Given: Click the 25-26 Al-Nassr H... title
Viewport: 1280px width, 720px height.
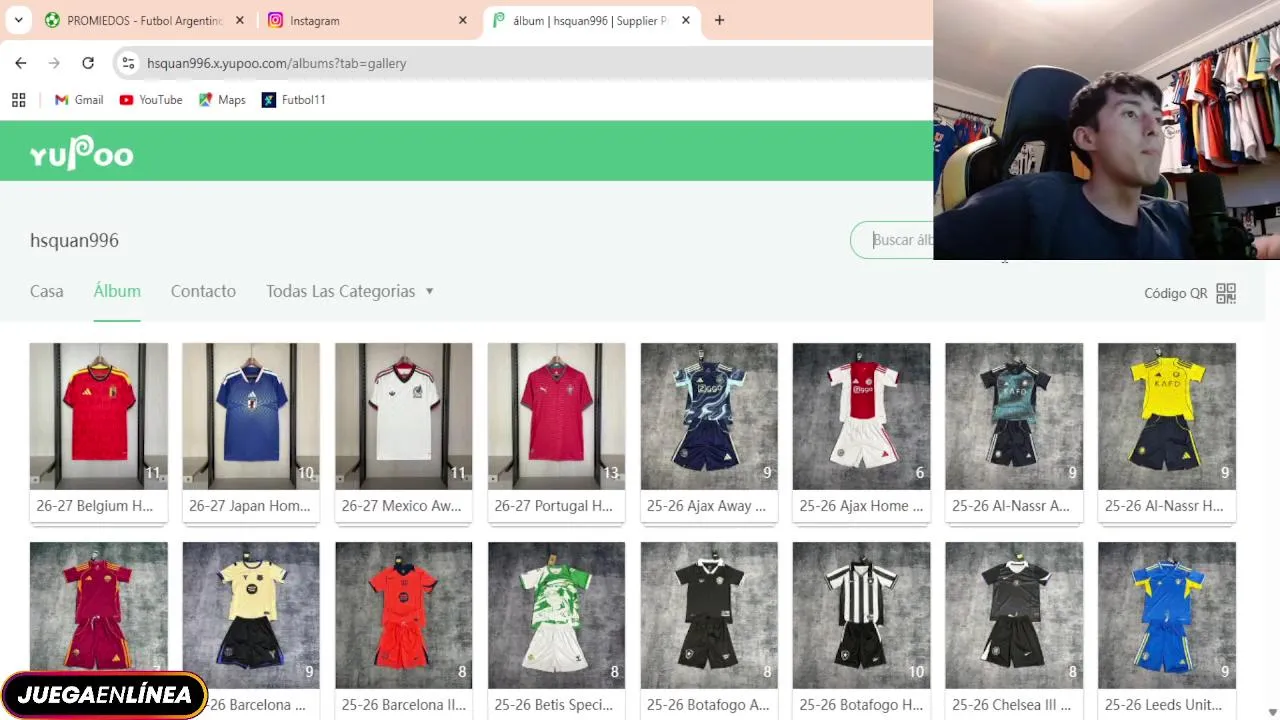Looking at the screenshot, I should click(x=1164, y=506).
